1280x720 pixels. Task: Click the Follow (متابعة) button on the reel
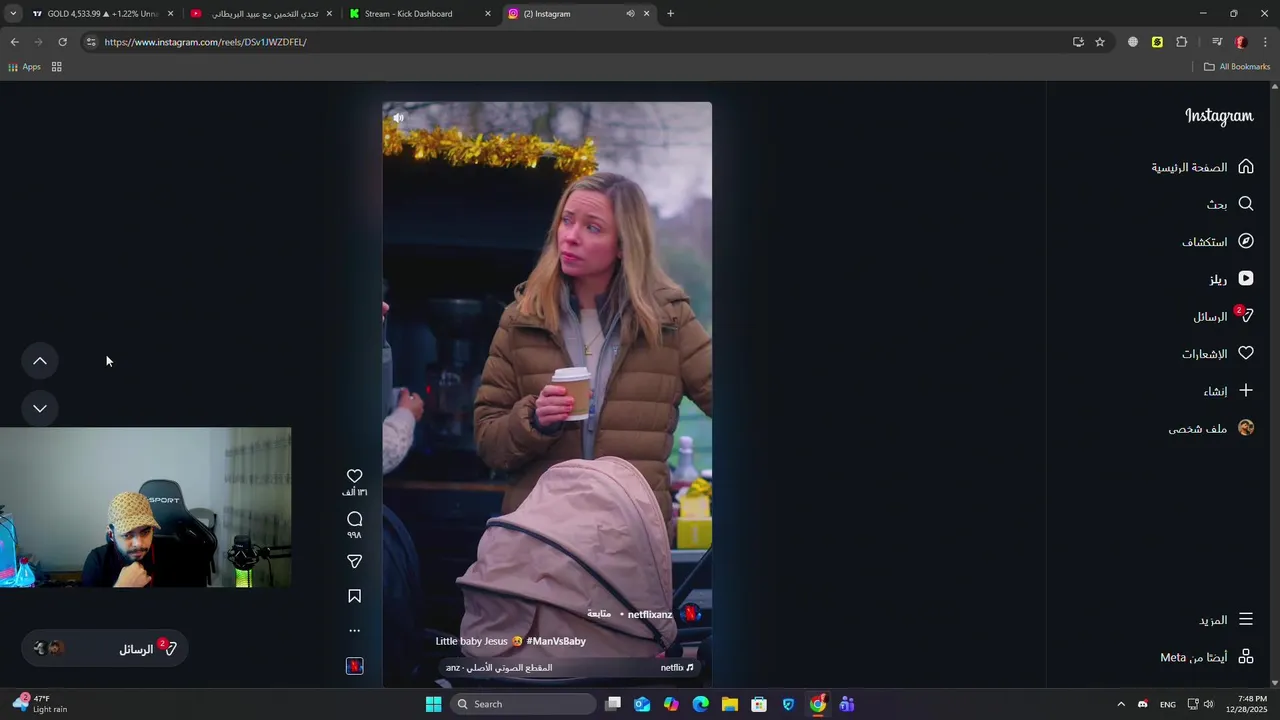coord(599,614)
